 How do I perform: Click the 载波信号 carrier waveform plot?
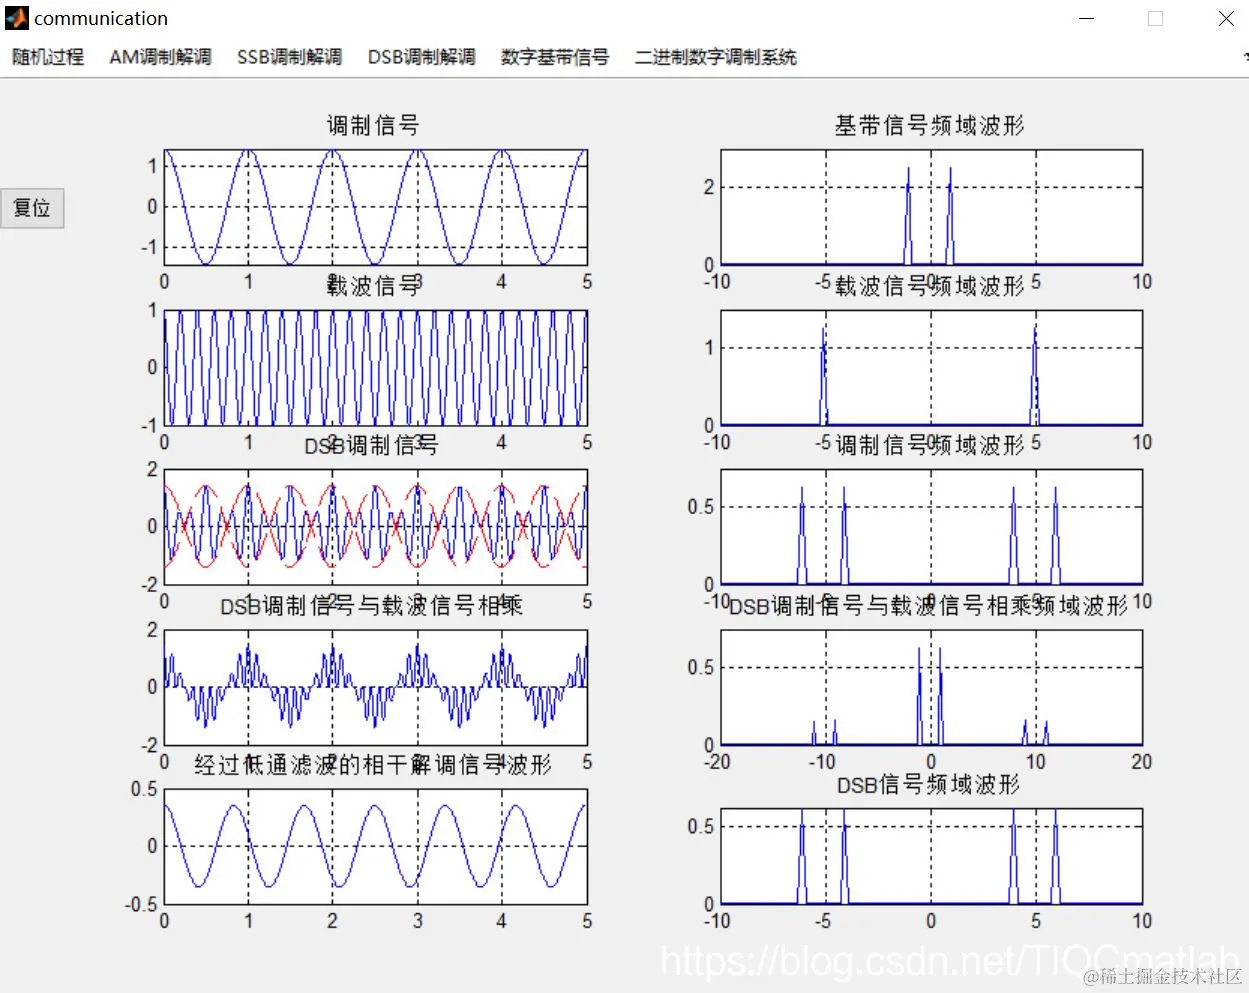[375, 367]
